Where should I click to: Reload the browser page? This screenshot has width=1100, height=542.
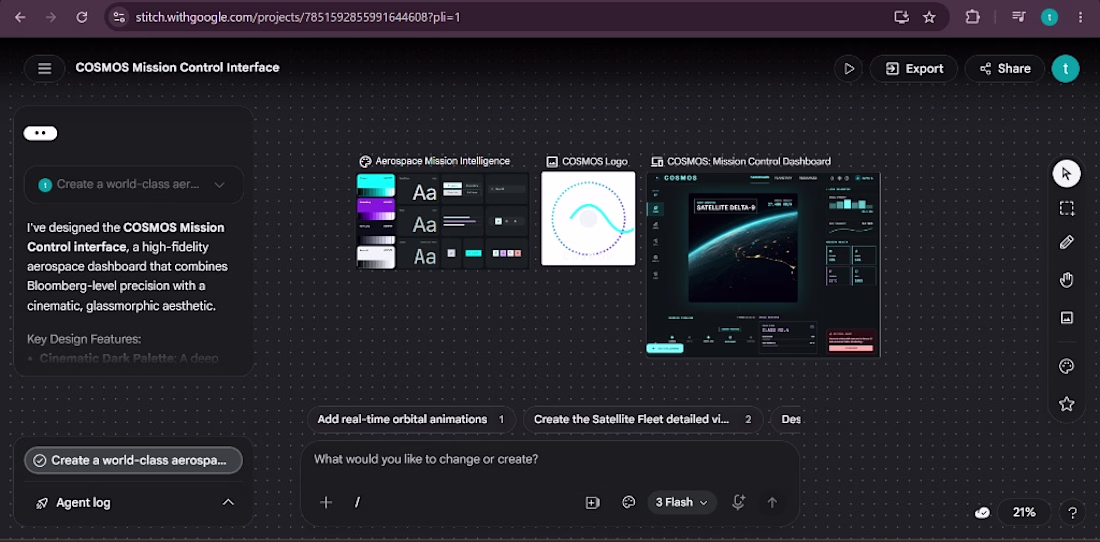click(81, 17)
